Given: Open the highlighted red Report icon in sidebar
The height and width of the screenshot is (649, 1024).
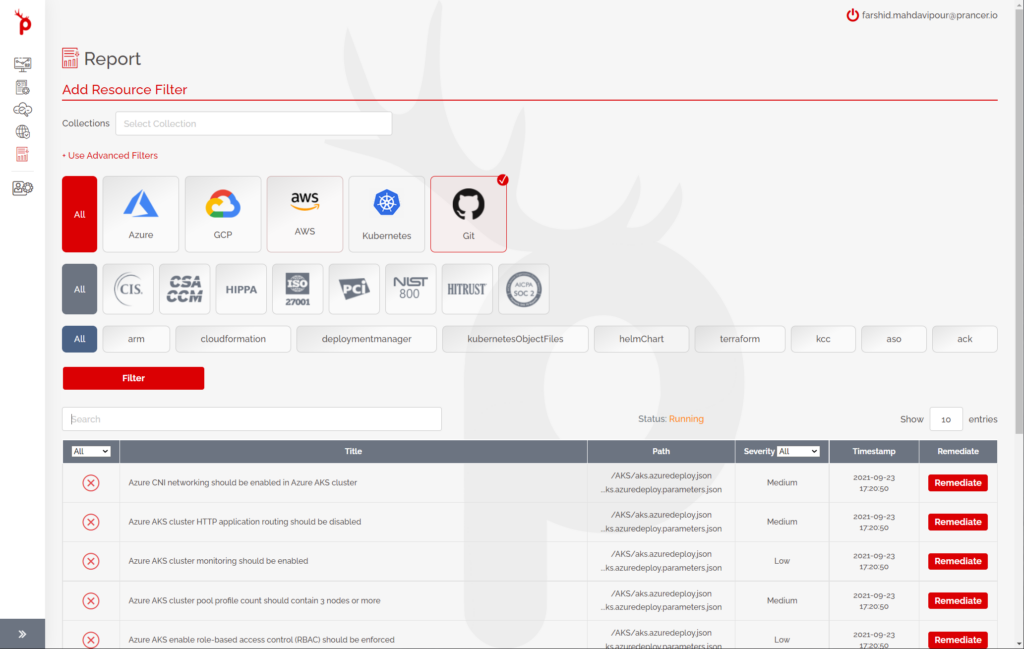Looking at the screenshot, I should [22, 155].
